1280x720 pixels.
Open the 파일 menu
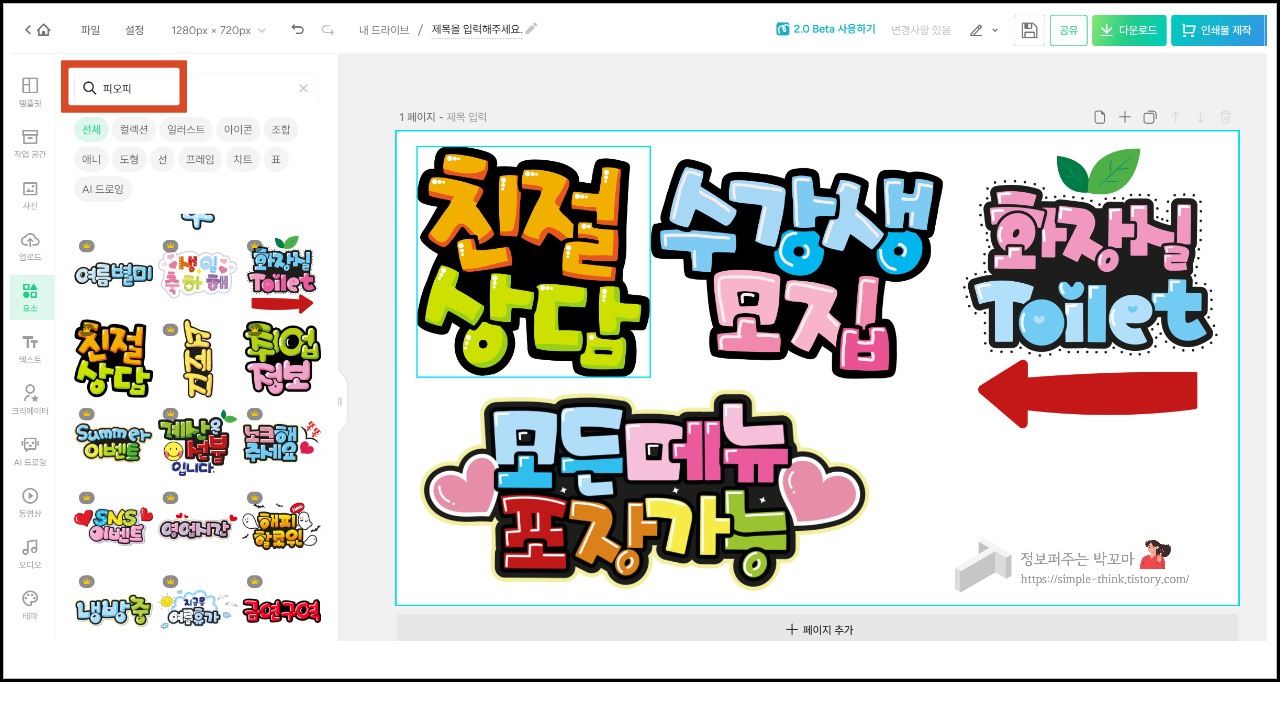tap(90, 30)
